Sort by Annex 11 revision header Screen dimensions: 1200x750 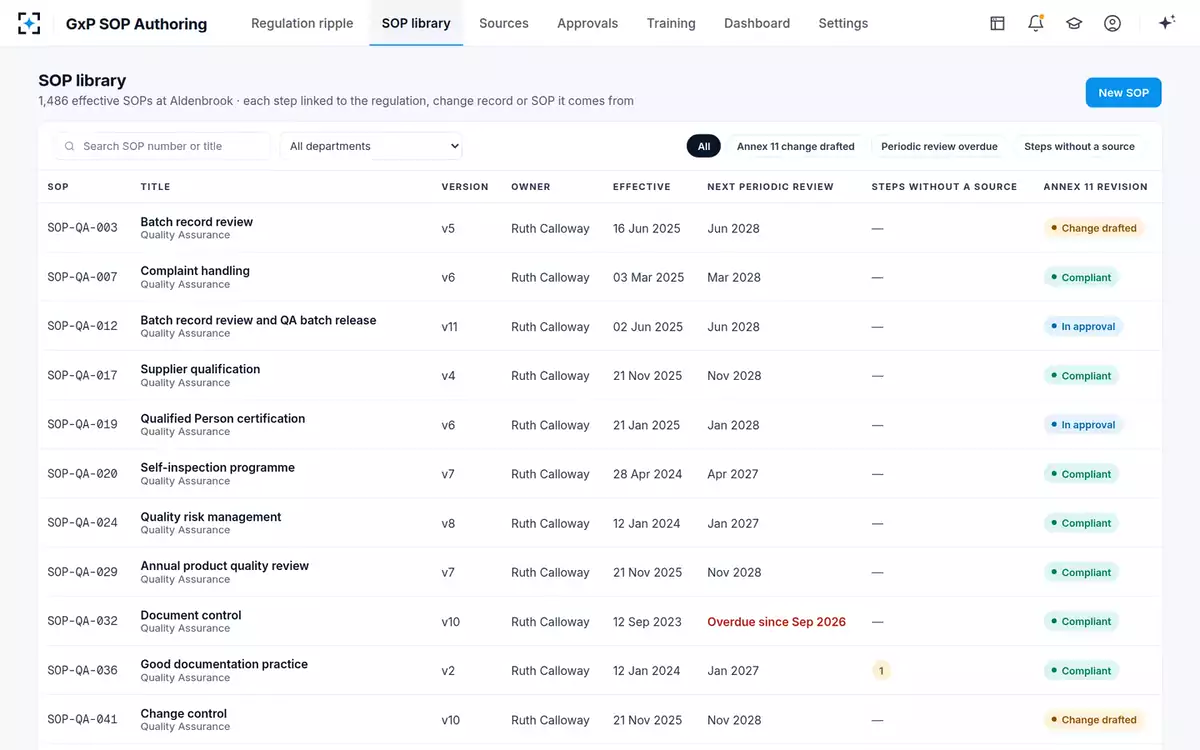pyautogui.click(x=1095, y=187)
